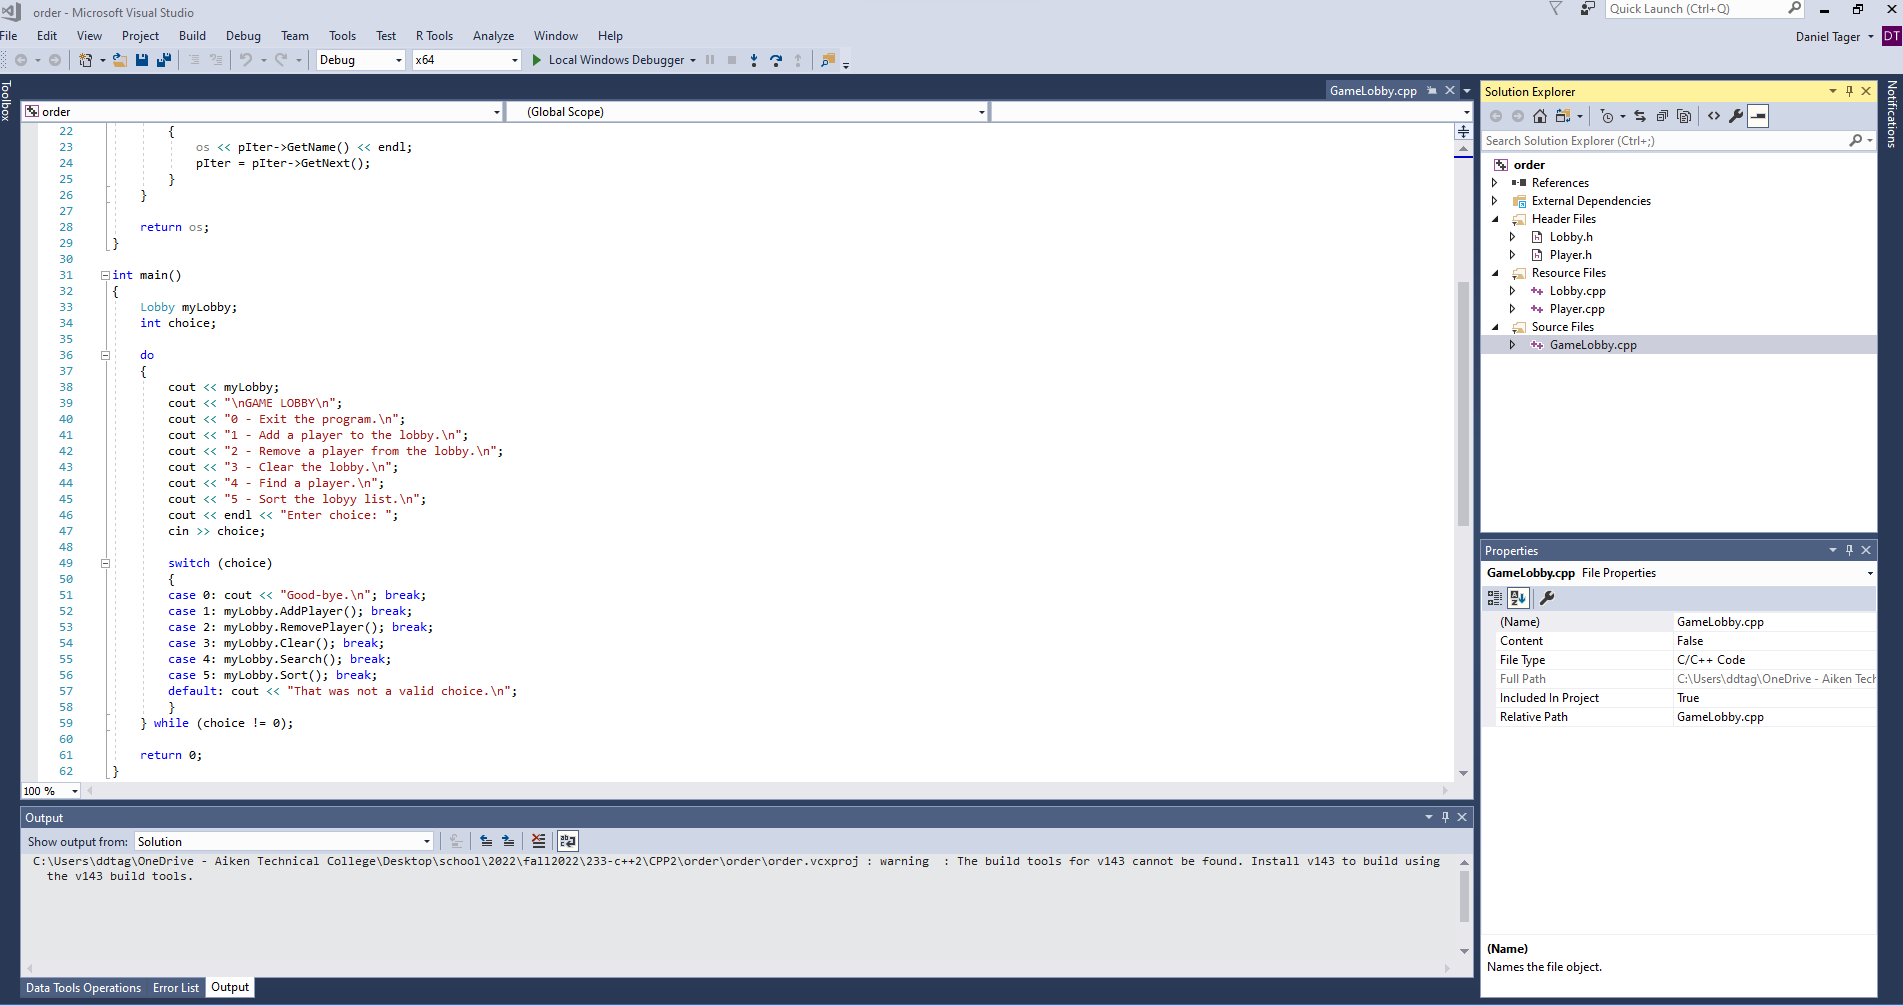The height and width of the screenshot is (1005, 1903).
Task: Select Player.cpp in Solution Explorer
Action: pos(1576,309)
